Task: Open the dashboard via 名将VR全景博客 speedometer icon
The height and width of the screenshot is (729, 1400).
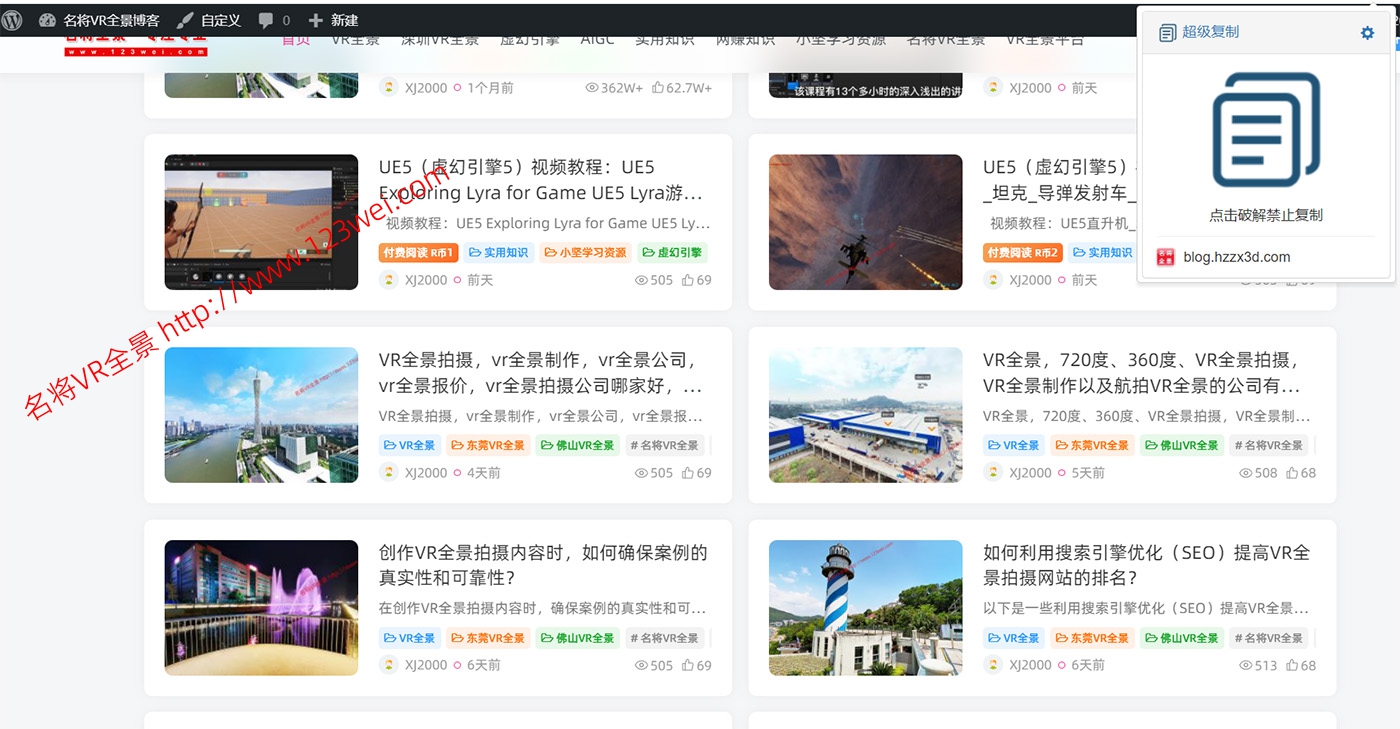Action: [48, 18]
